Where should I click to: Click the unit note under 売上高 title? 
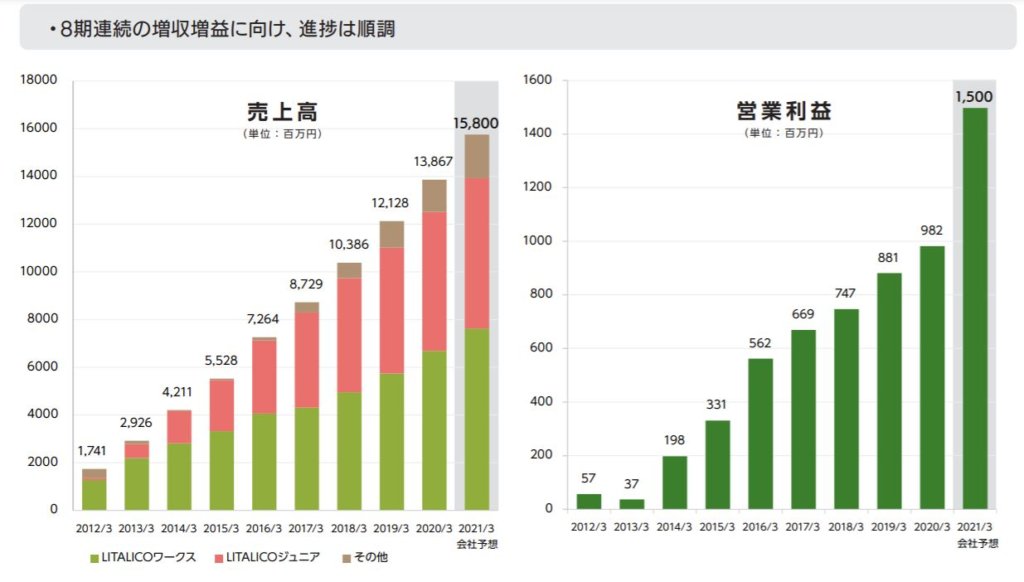tap(282, 134)
